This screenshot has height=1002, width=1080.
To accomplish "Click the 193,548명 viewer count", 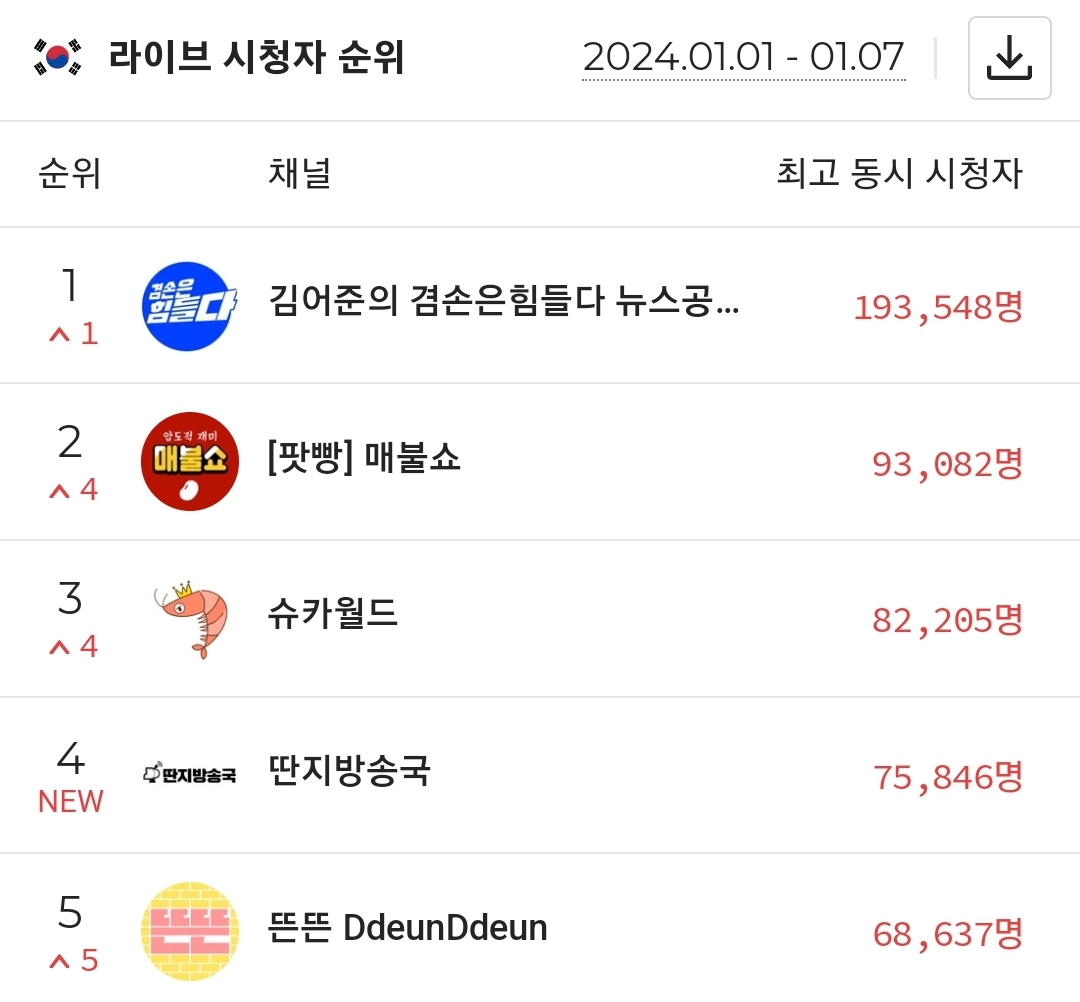I will pos(937,307).
